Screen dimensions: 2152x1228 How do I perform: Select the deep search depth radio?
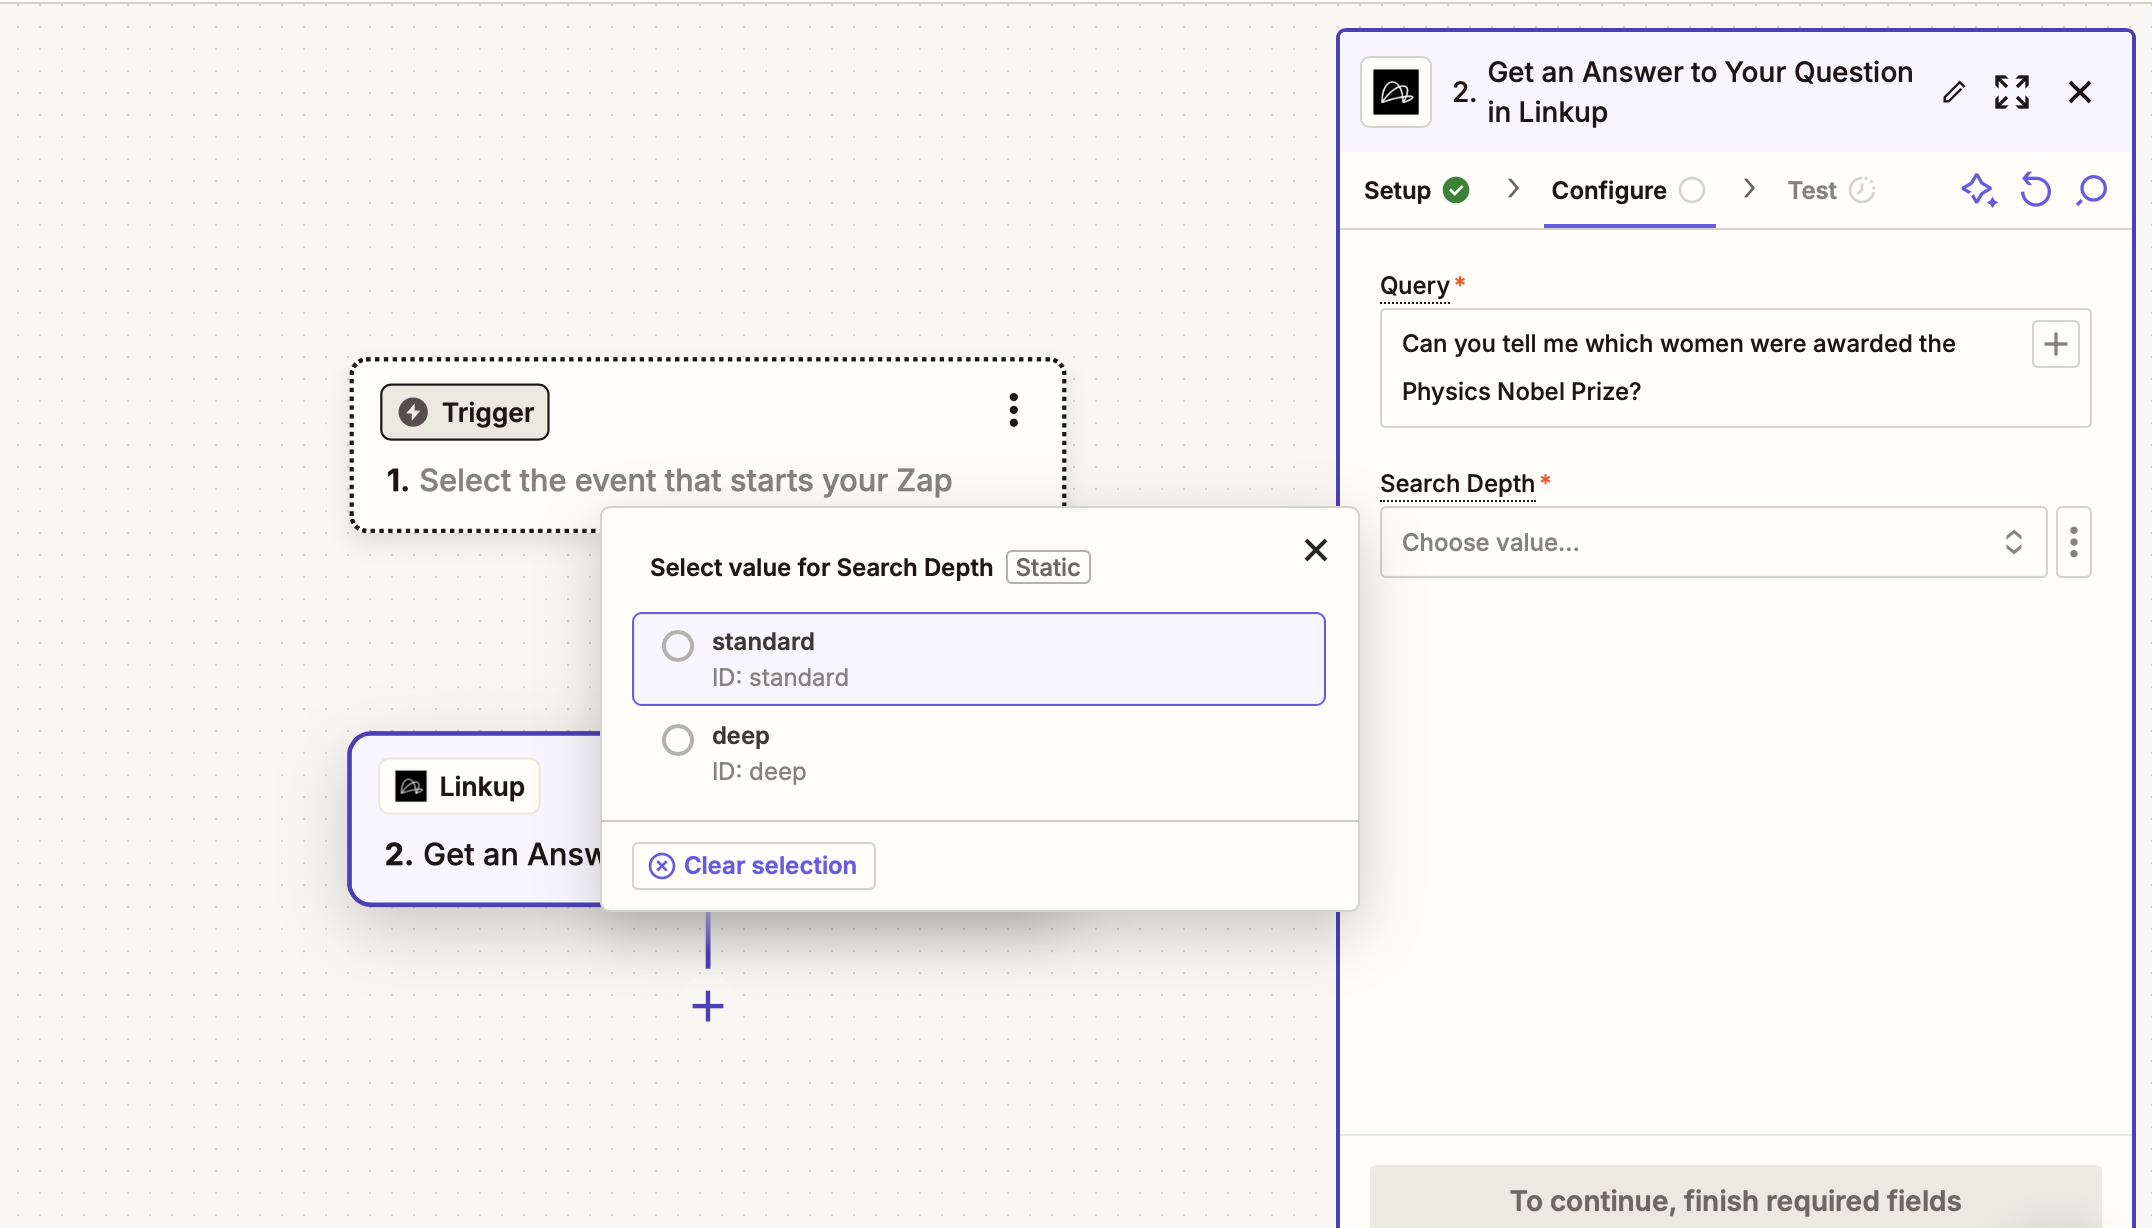tap(678, 740)
